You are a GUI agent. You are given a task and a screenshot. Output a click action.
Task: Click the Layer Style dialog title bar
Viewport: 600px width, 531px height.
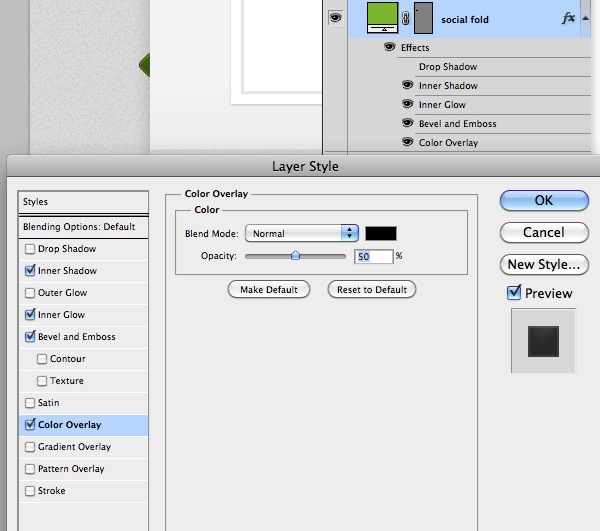305,166
